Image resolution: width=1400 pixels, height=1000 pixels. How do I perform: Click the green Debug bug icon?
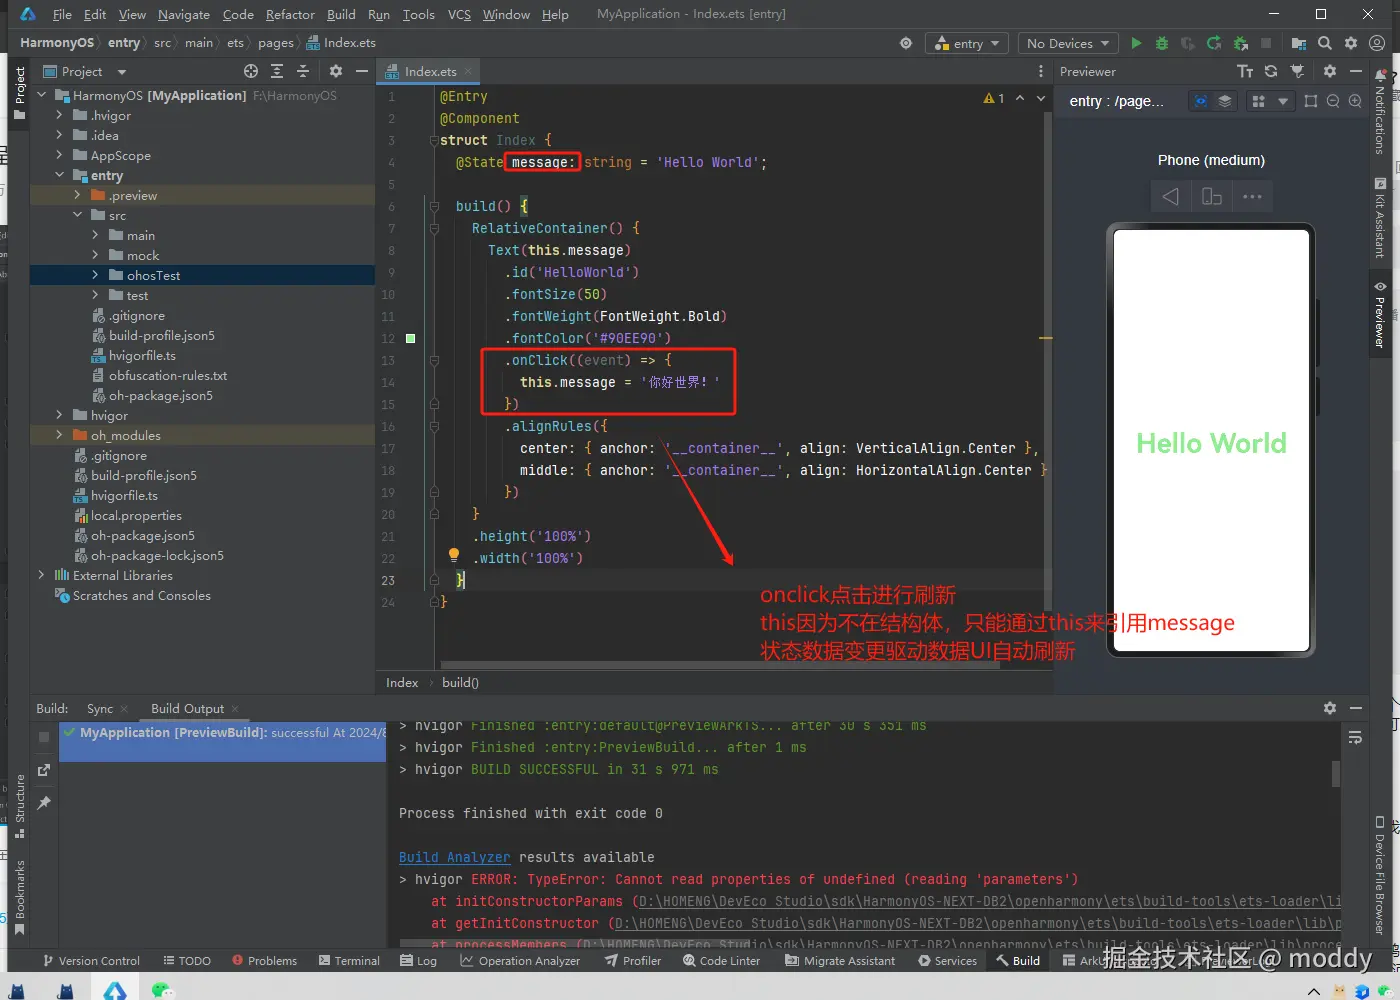tap(1161, 43)
